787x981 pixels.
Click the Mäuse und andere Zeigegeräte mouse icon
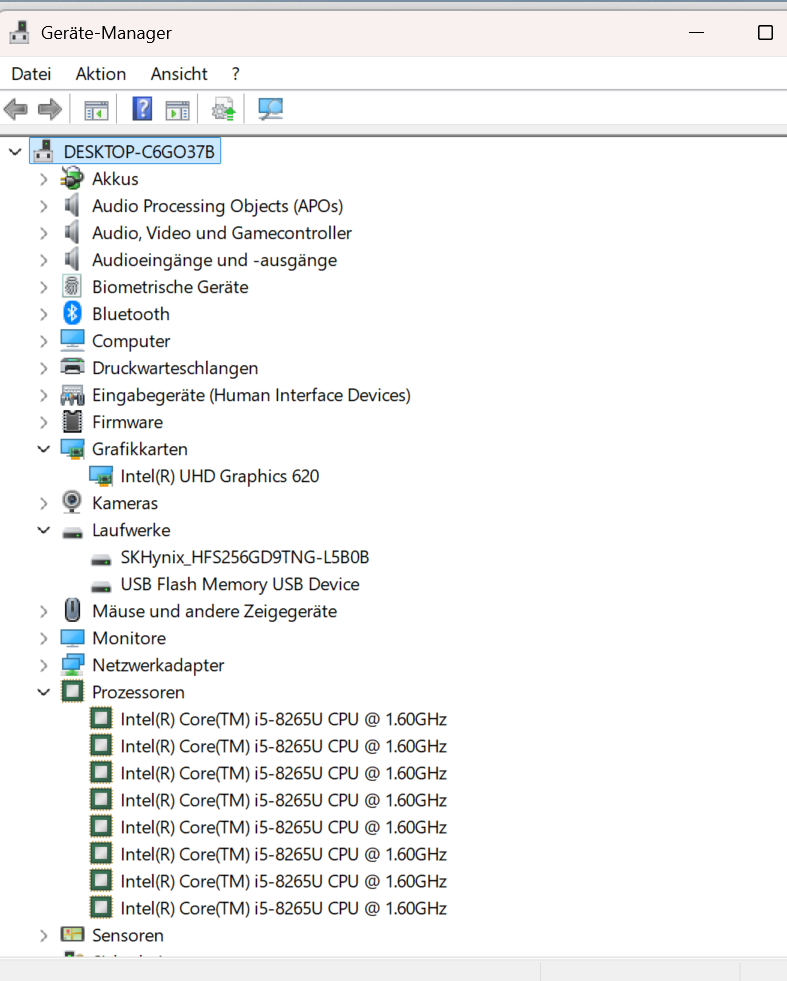72,611
